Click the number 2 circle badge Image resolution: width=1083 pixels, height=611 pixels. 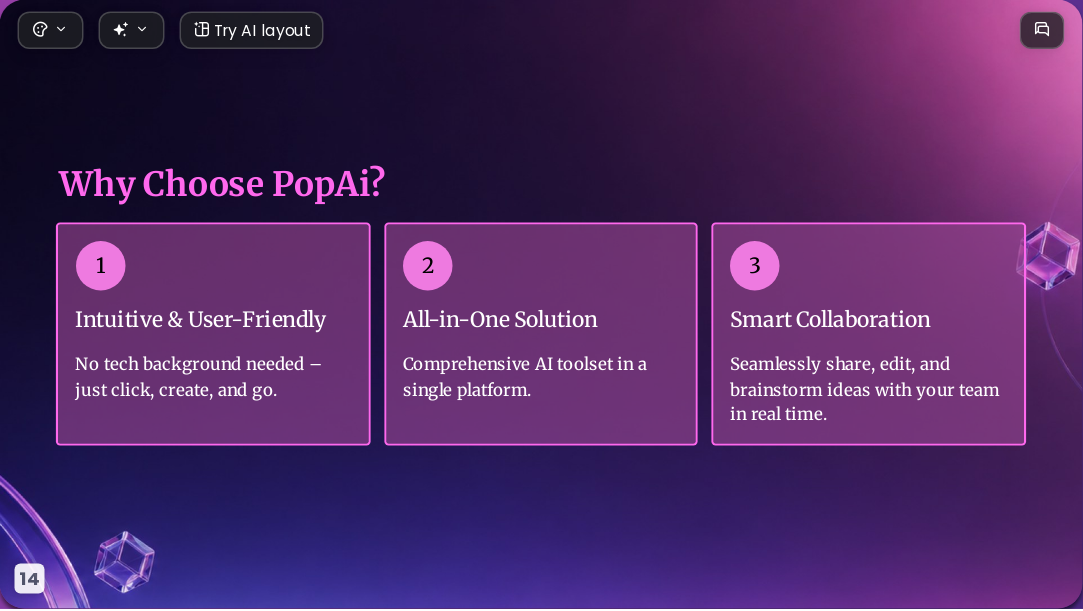click(x=428, y=266)
